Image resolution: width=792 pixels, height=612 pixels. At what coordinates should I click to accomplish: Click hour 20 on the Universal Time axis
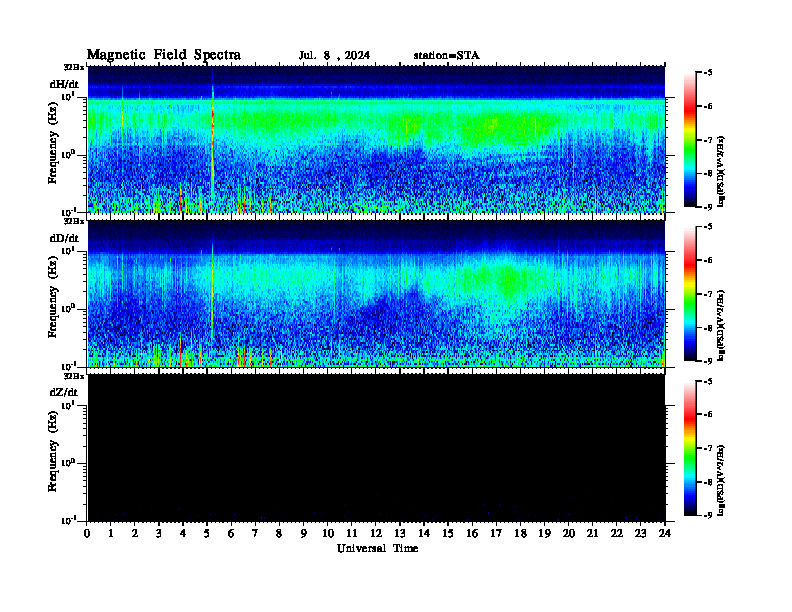(x=569, y=534)
